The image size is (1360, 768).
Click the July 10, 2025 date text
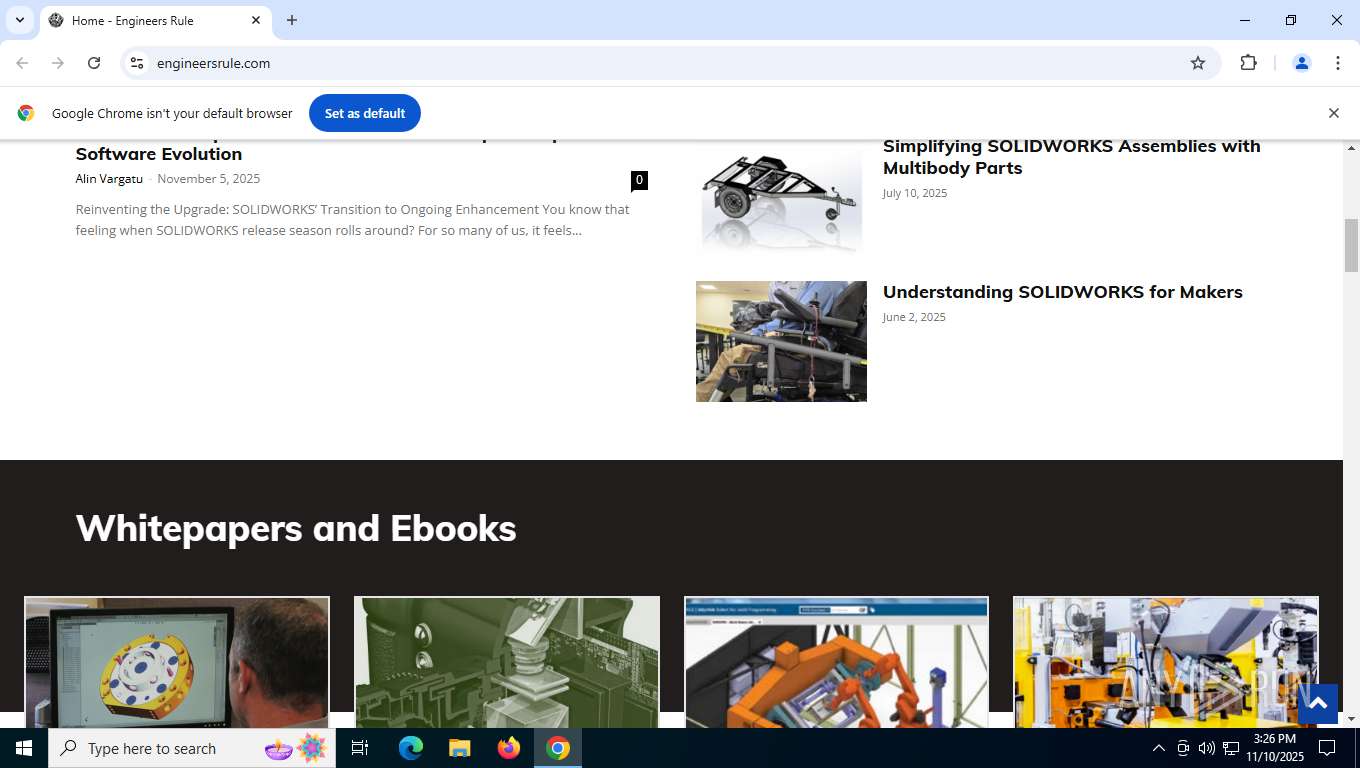pos(914,193)
